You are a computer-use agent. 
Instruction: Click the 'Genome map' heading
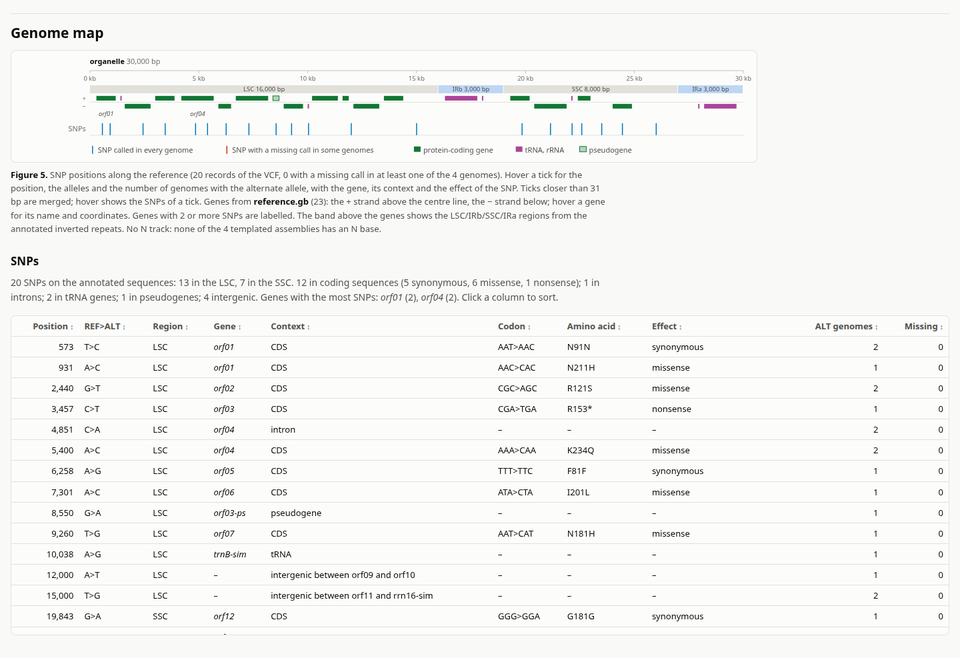click(57, 33)
